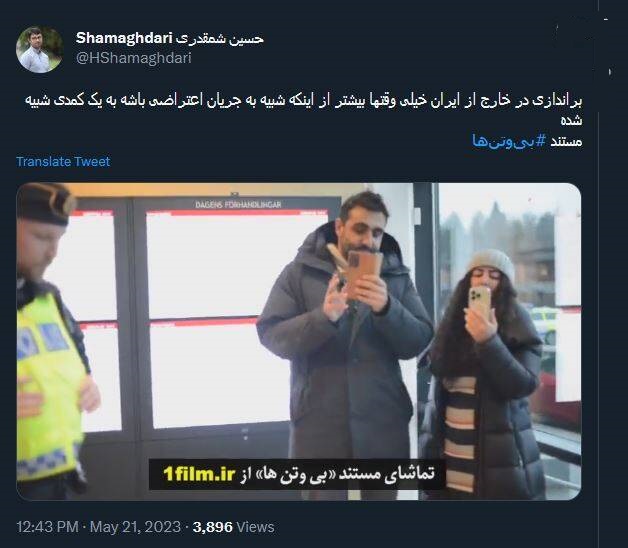
Task: Click the yellow 1film.ir watermark in video
Action: pyautogui.click(x=199, y=474)
